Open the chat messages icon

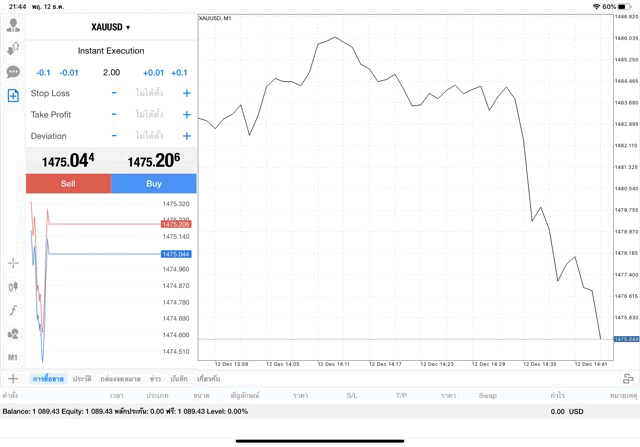click(13, 72)
